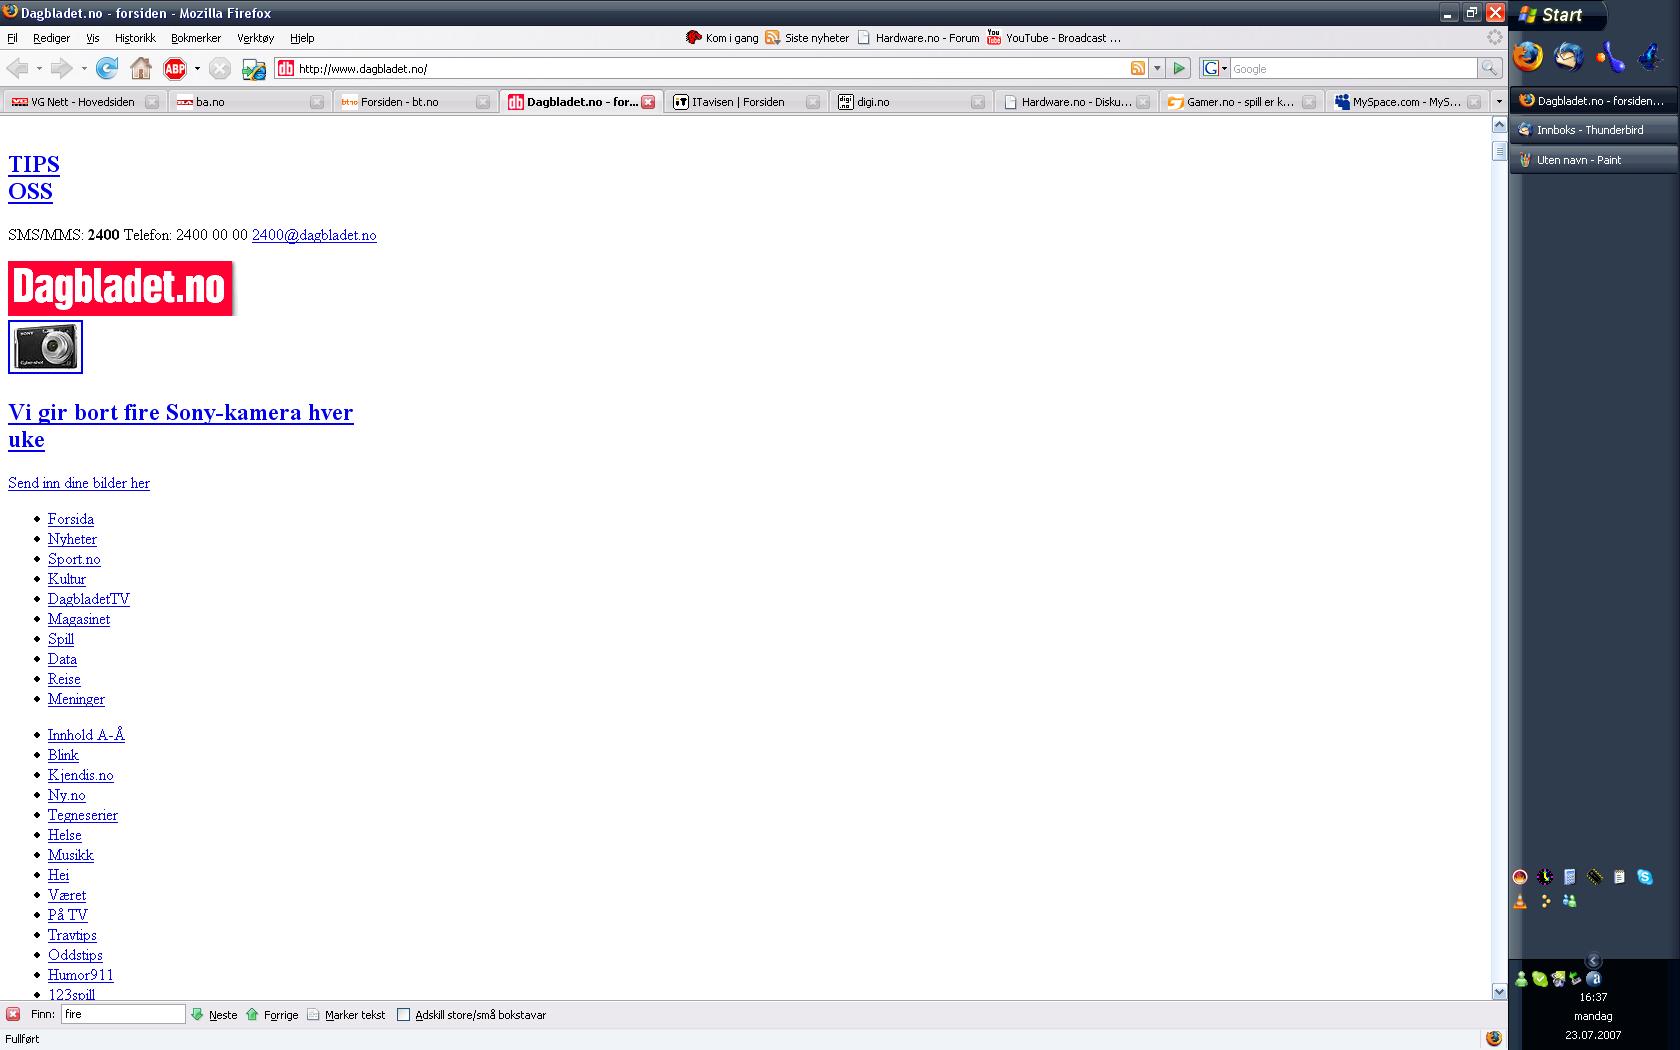Click the Avira 'a' system tray icon
Viewport: 1680px width, 1050px height.
[1595, 979]
